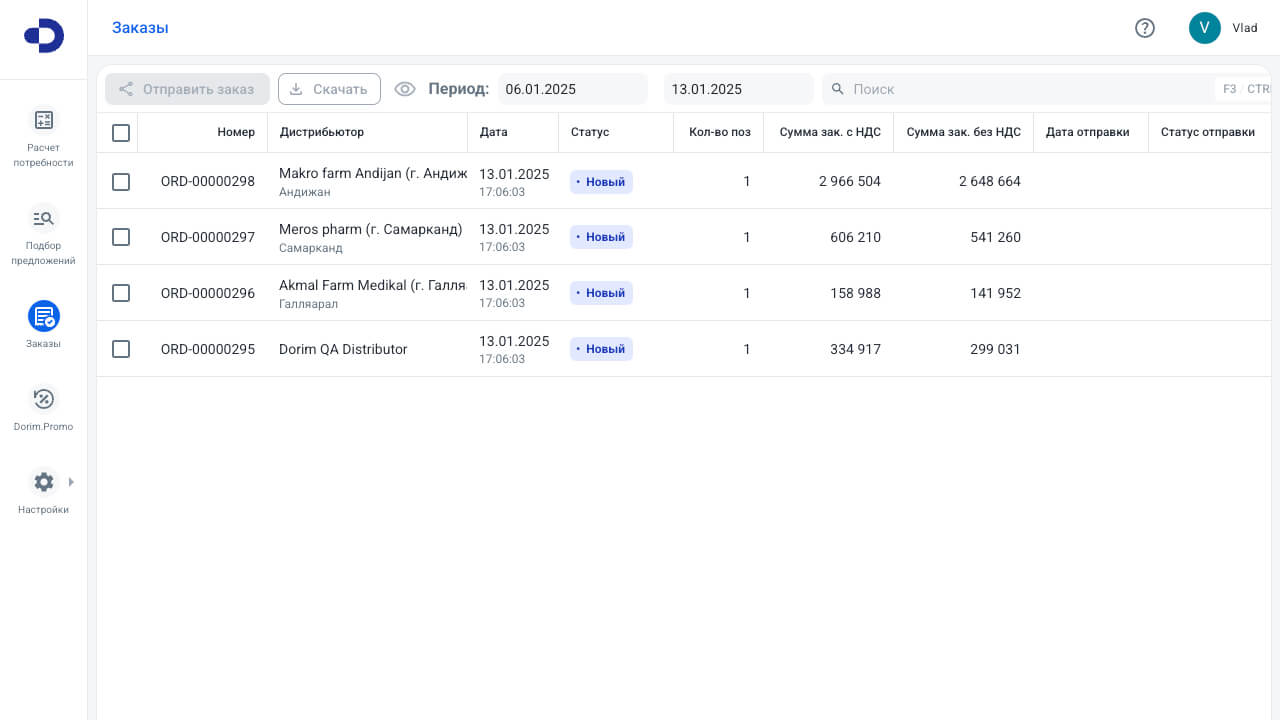Screen dimensions: 1280x720
Task: Check the box for order ORD-00000298
Action: click(x=121, y=181)
